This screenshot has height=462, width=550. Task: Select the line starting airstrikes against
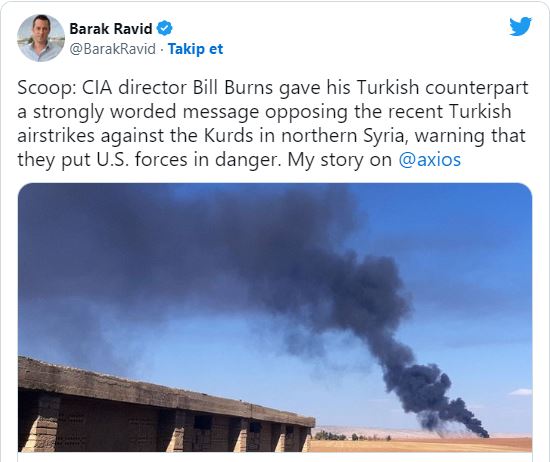pos(271,135)
